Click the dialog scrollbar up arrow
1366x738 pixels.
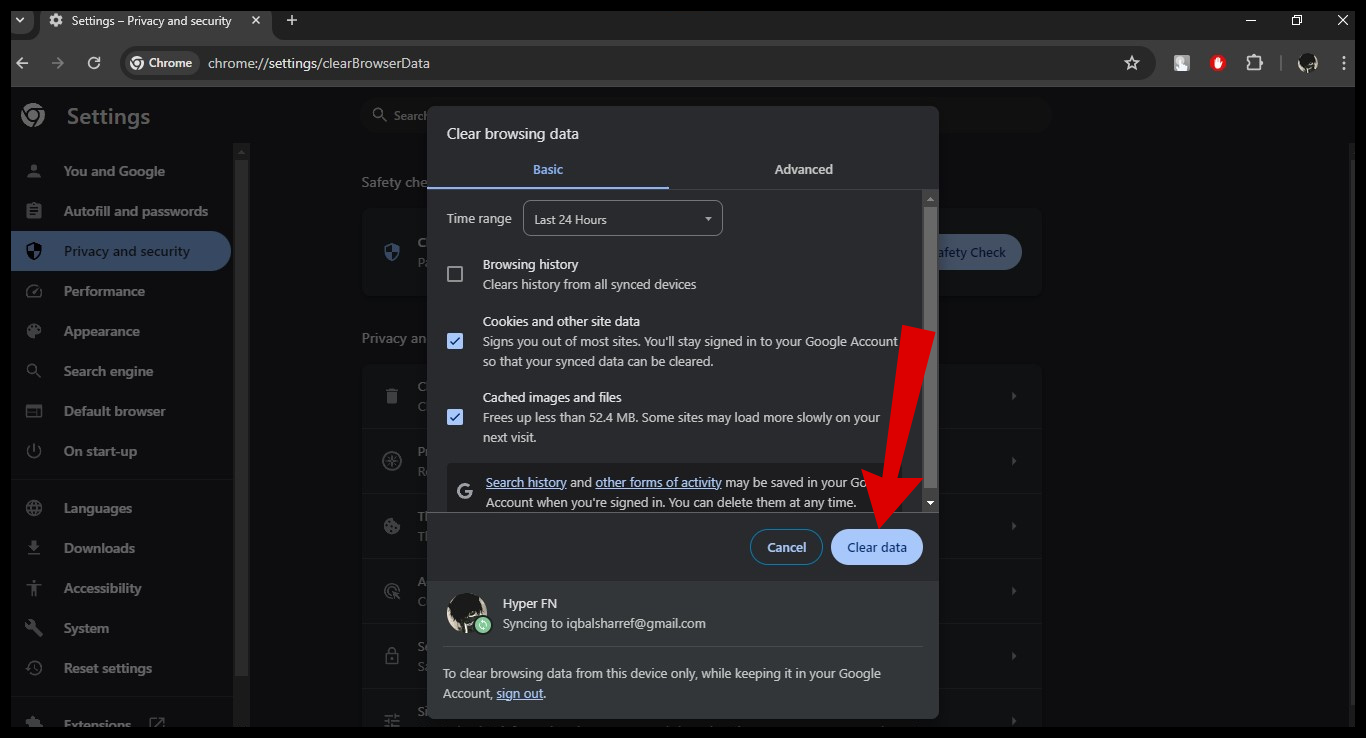tap(930, 199)
